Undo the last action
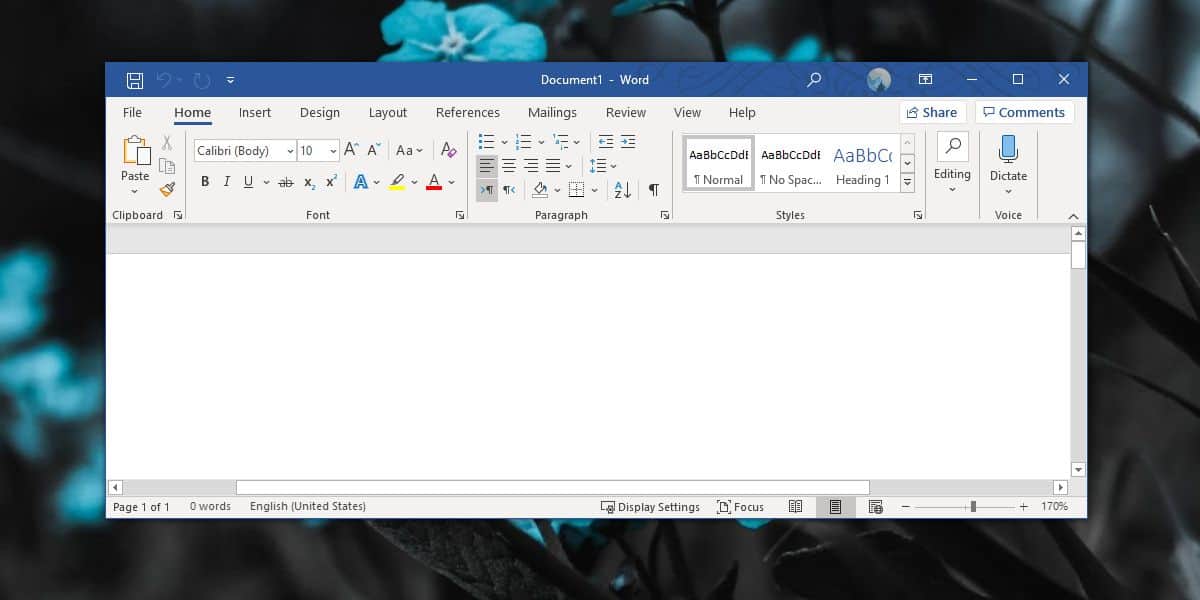The image size is (1200, 600). [x=164, y=80]
